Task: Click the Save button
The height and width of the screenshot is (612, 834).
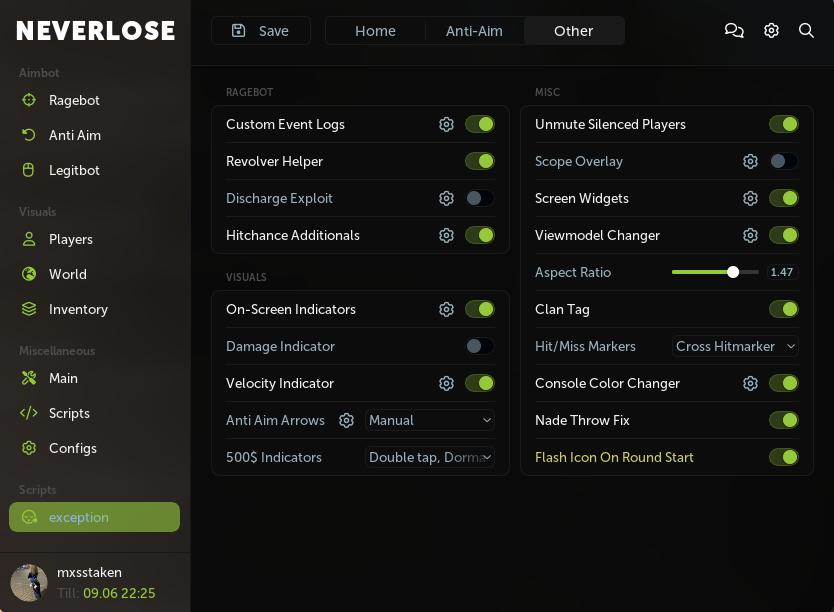Action: coord(261,31)
